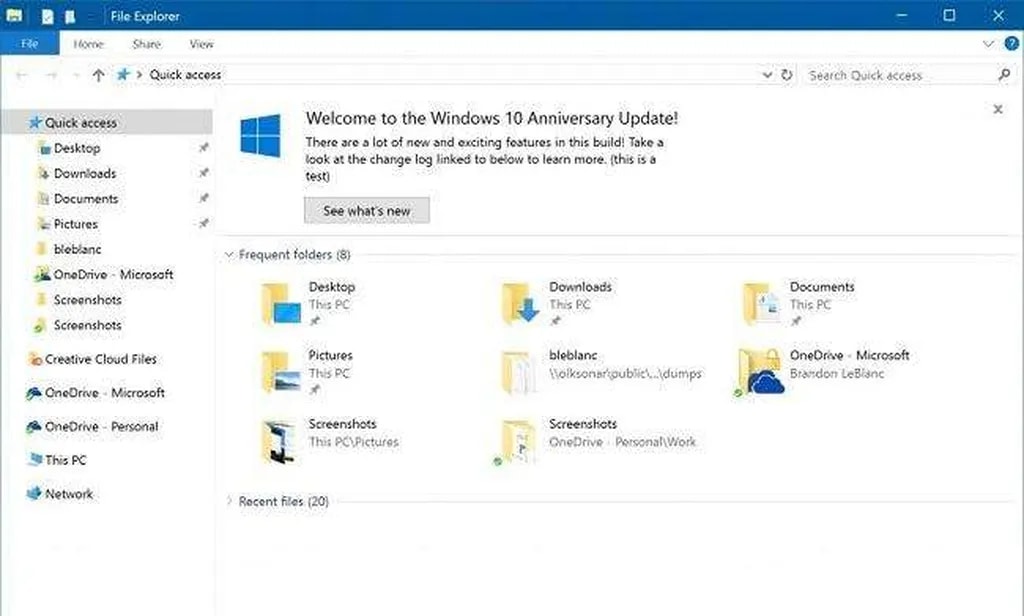Click the Windows logo in welcome banner
Viewport: 1024px width, 616px height.
click(x=260, y=135)
